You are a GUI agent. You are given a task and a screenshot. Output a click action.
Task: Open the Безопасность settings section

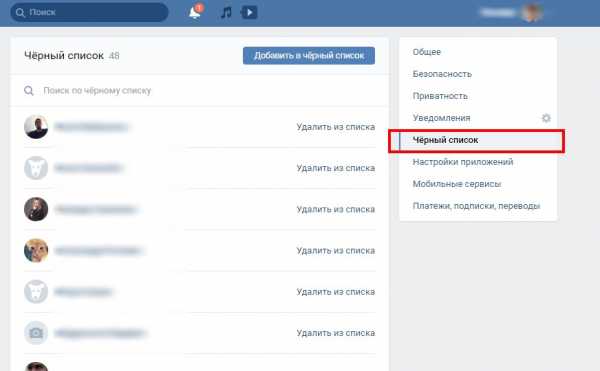pos(442,74)
